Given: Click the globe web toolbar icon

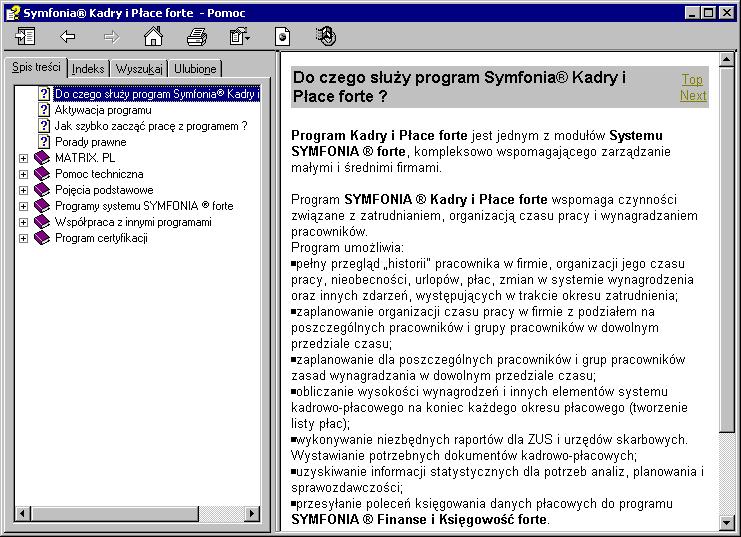Looking at the screenshot, I should 326,36.
